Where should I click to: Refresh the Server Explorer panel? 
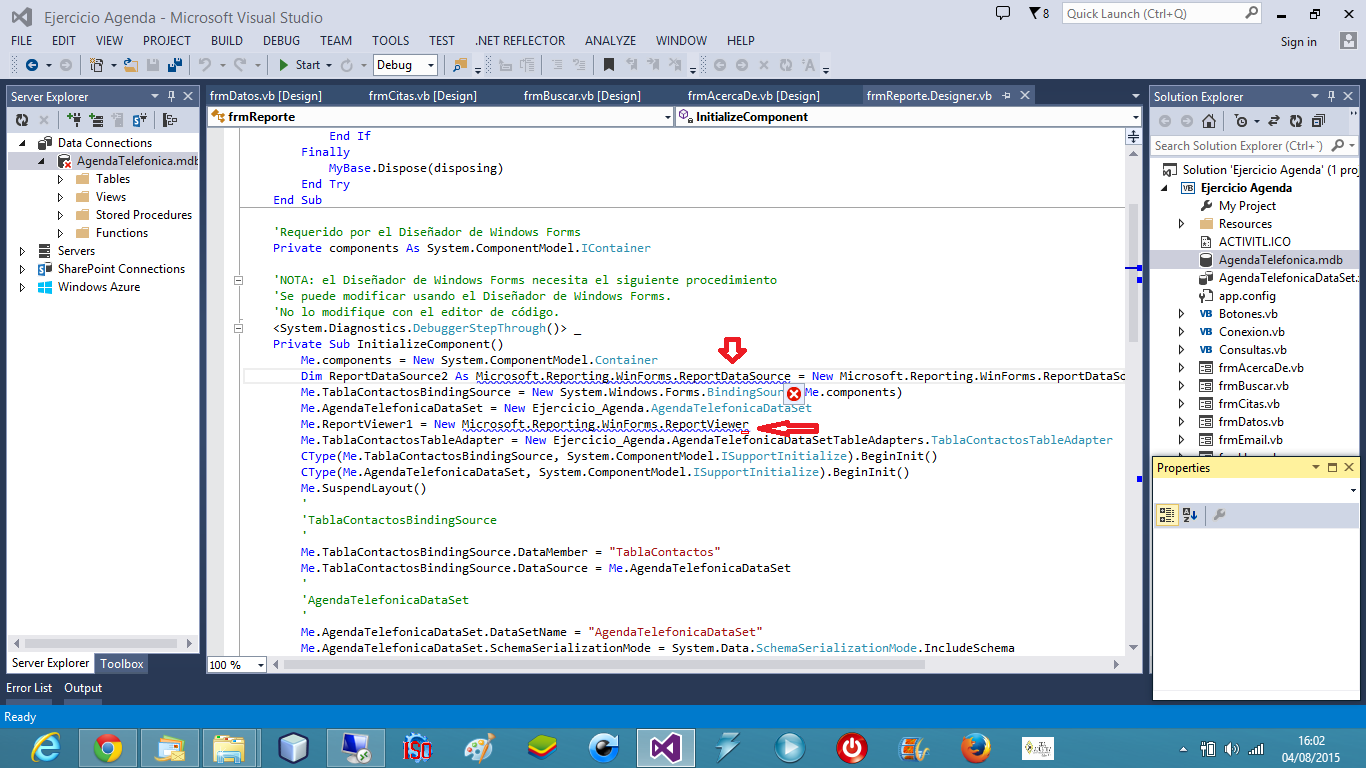pos(22,120)
